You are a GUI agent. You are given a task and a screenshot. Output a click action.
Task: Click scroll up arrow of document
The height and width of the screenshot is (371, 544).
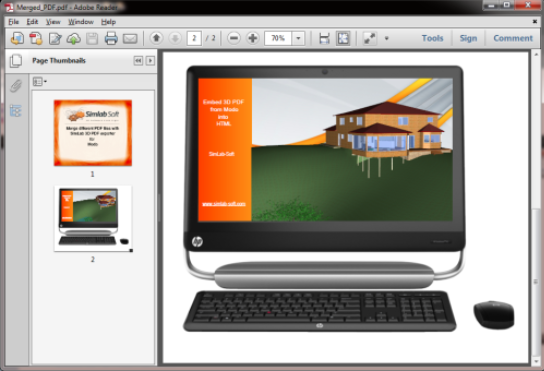pos(536,55)
